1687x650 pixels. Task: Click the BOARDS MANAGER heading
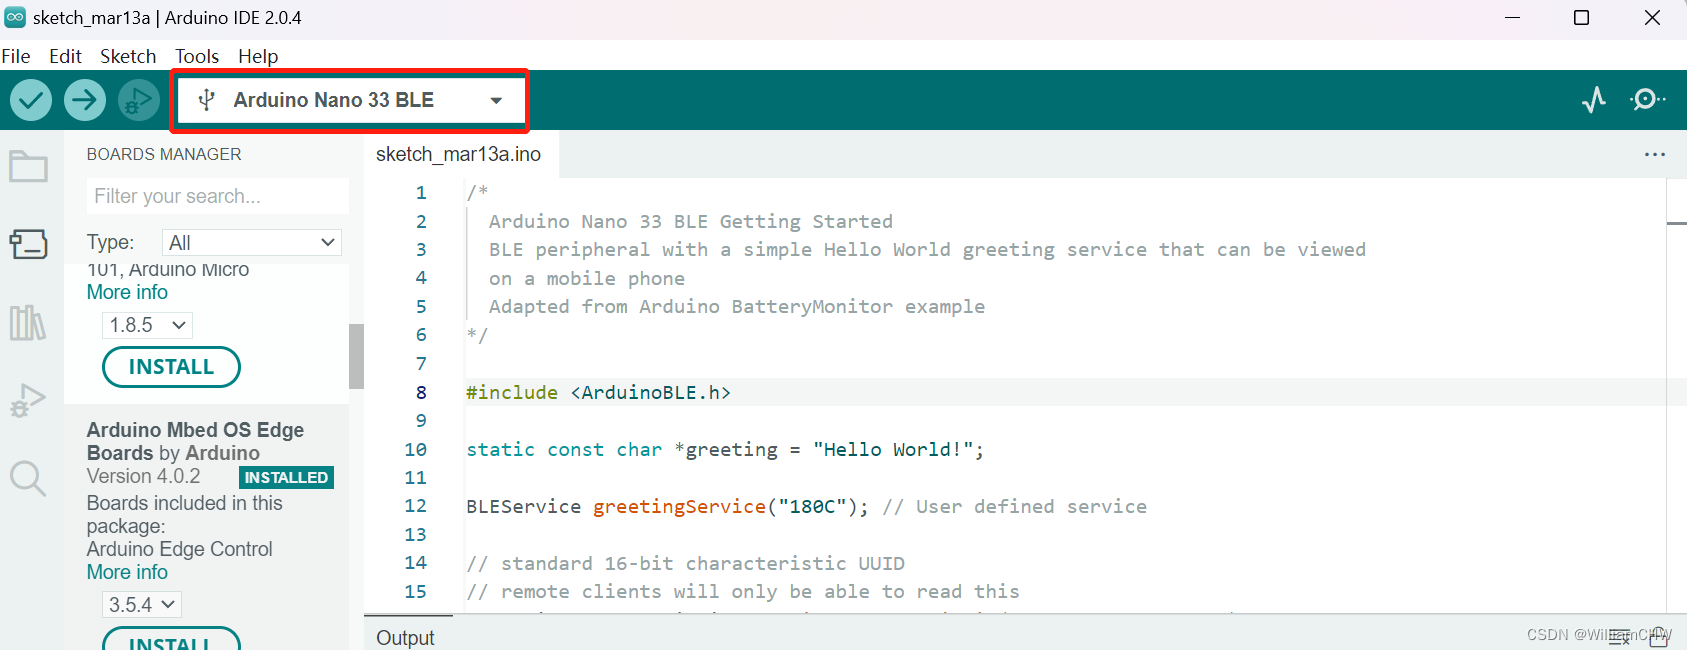(x=164, y=154)
